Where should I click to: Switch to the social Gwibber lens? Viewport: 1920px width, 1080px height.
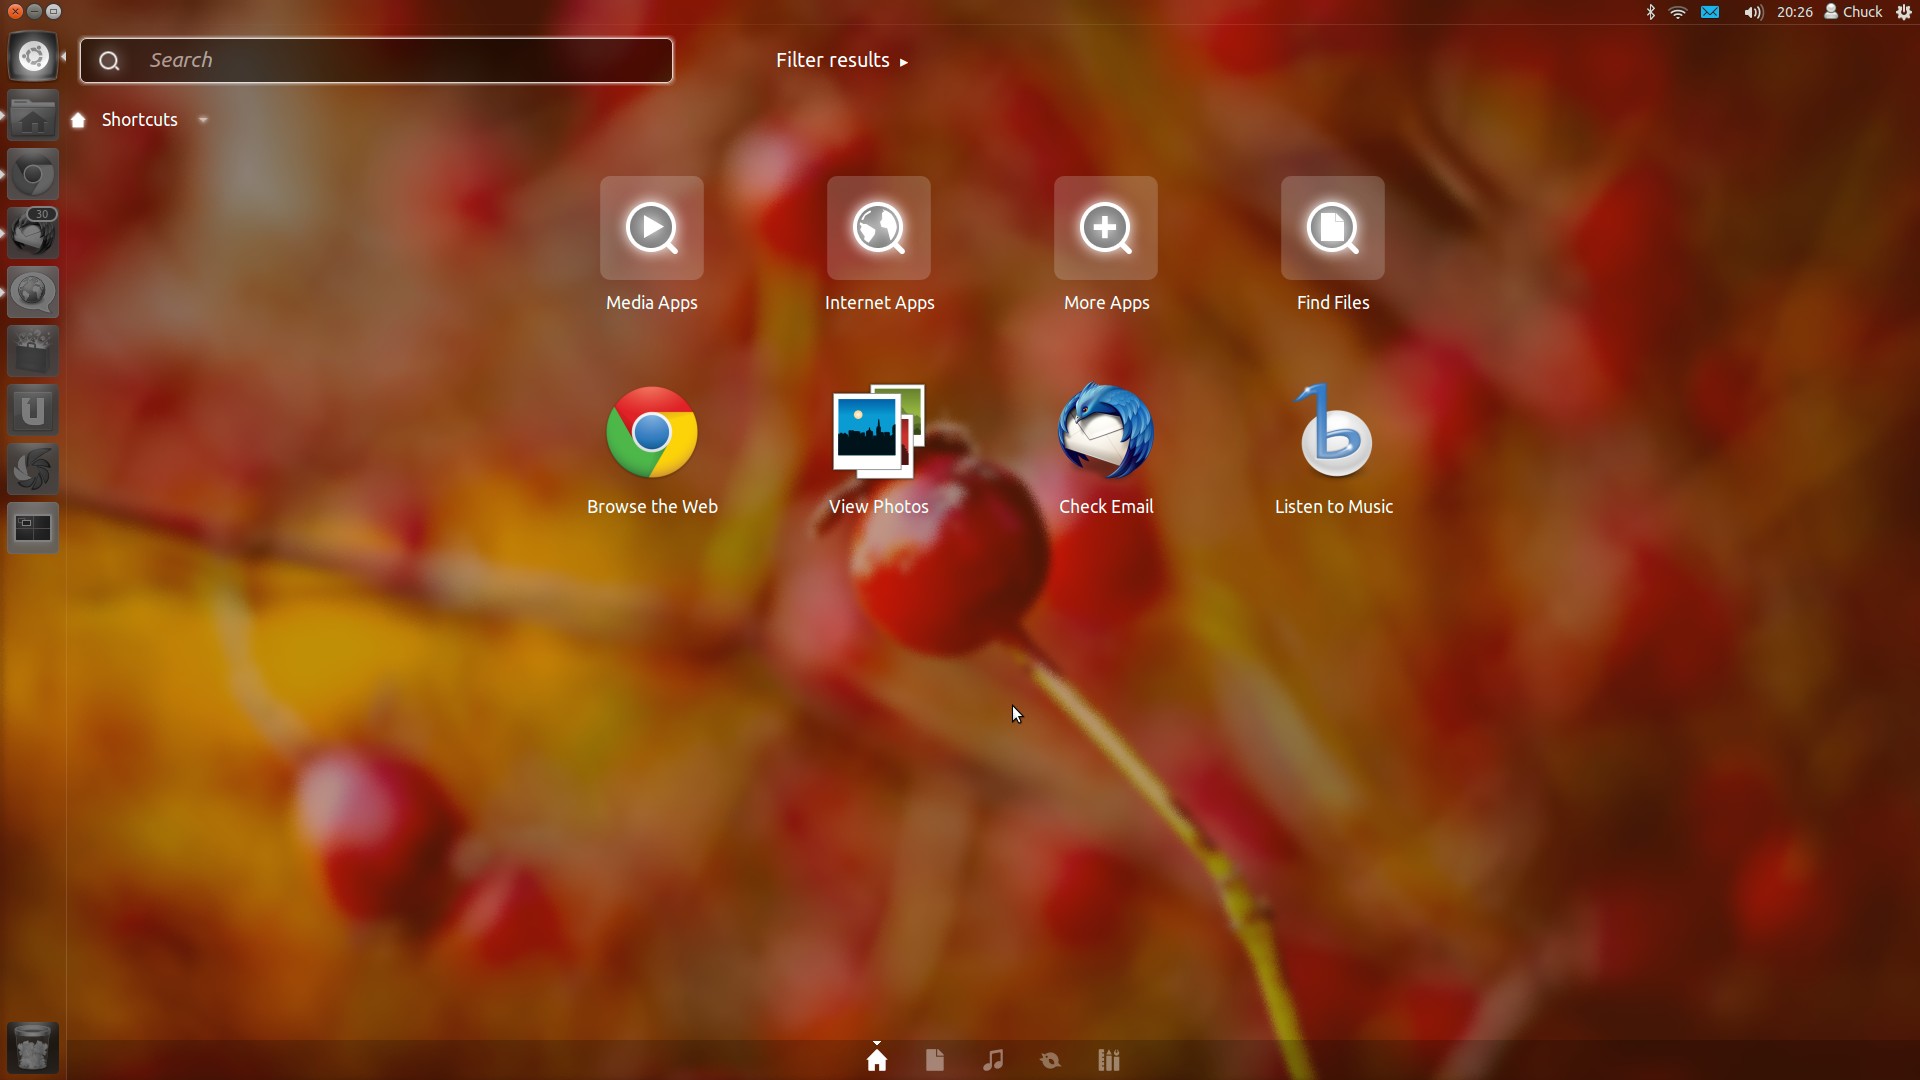(x=1050, y=1060)
